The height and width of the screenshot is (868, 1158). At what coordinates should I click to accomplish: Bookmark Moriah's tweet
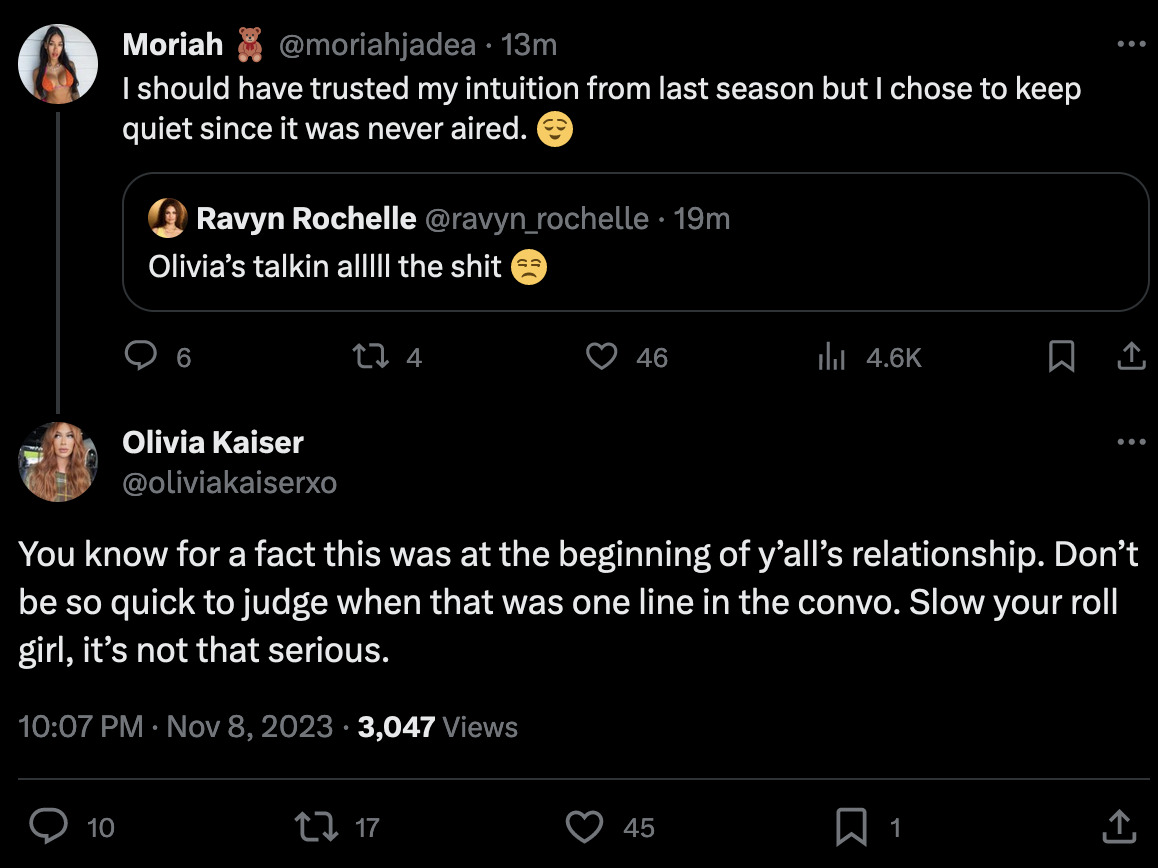(1061, 356)
